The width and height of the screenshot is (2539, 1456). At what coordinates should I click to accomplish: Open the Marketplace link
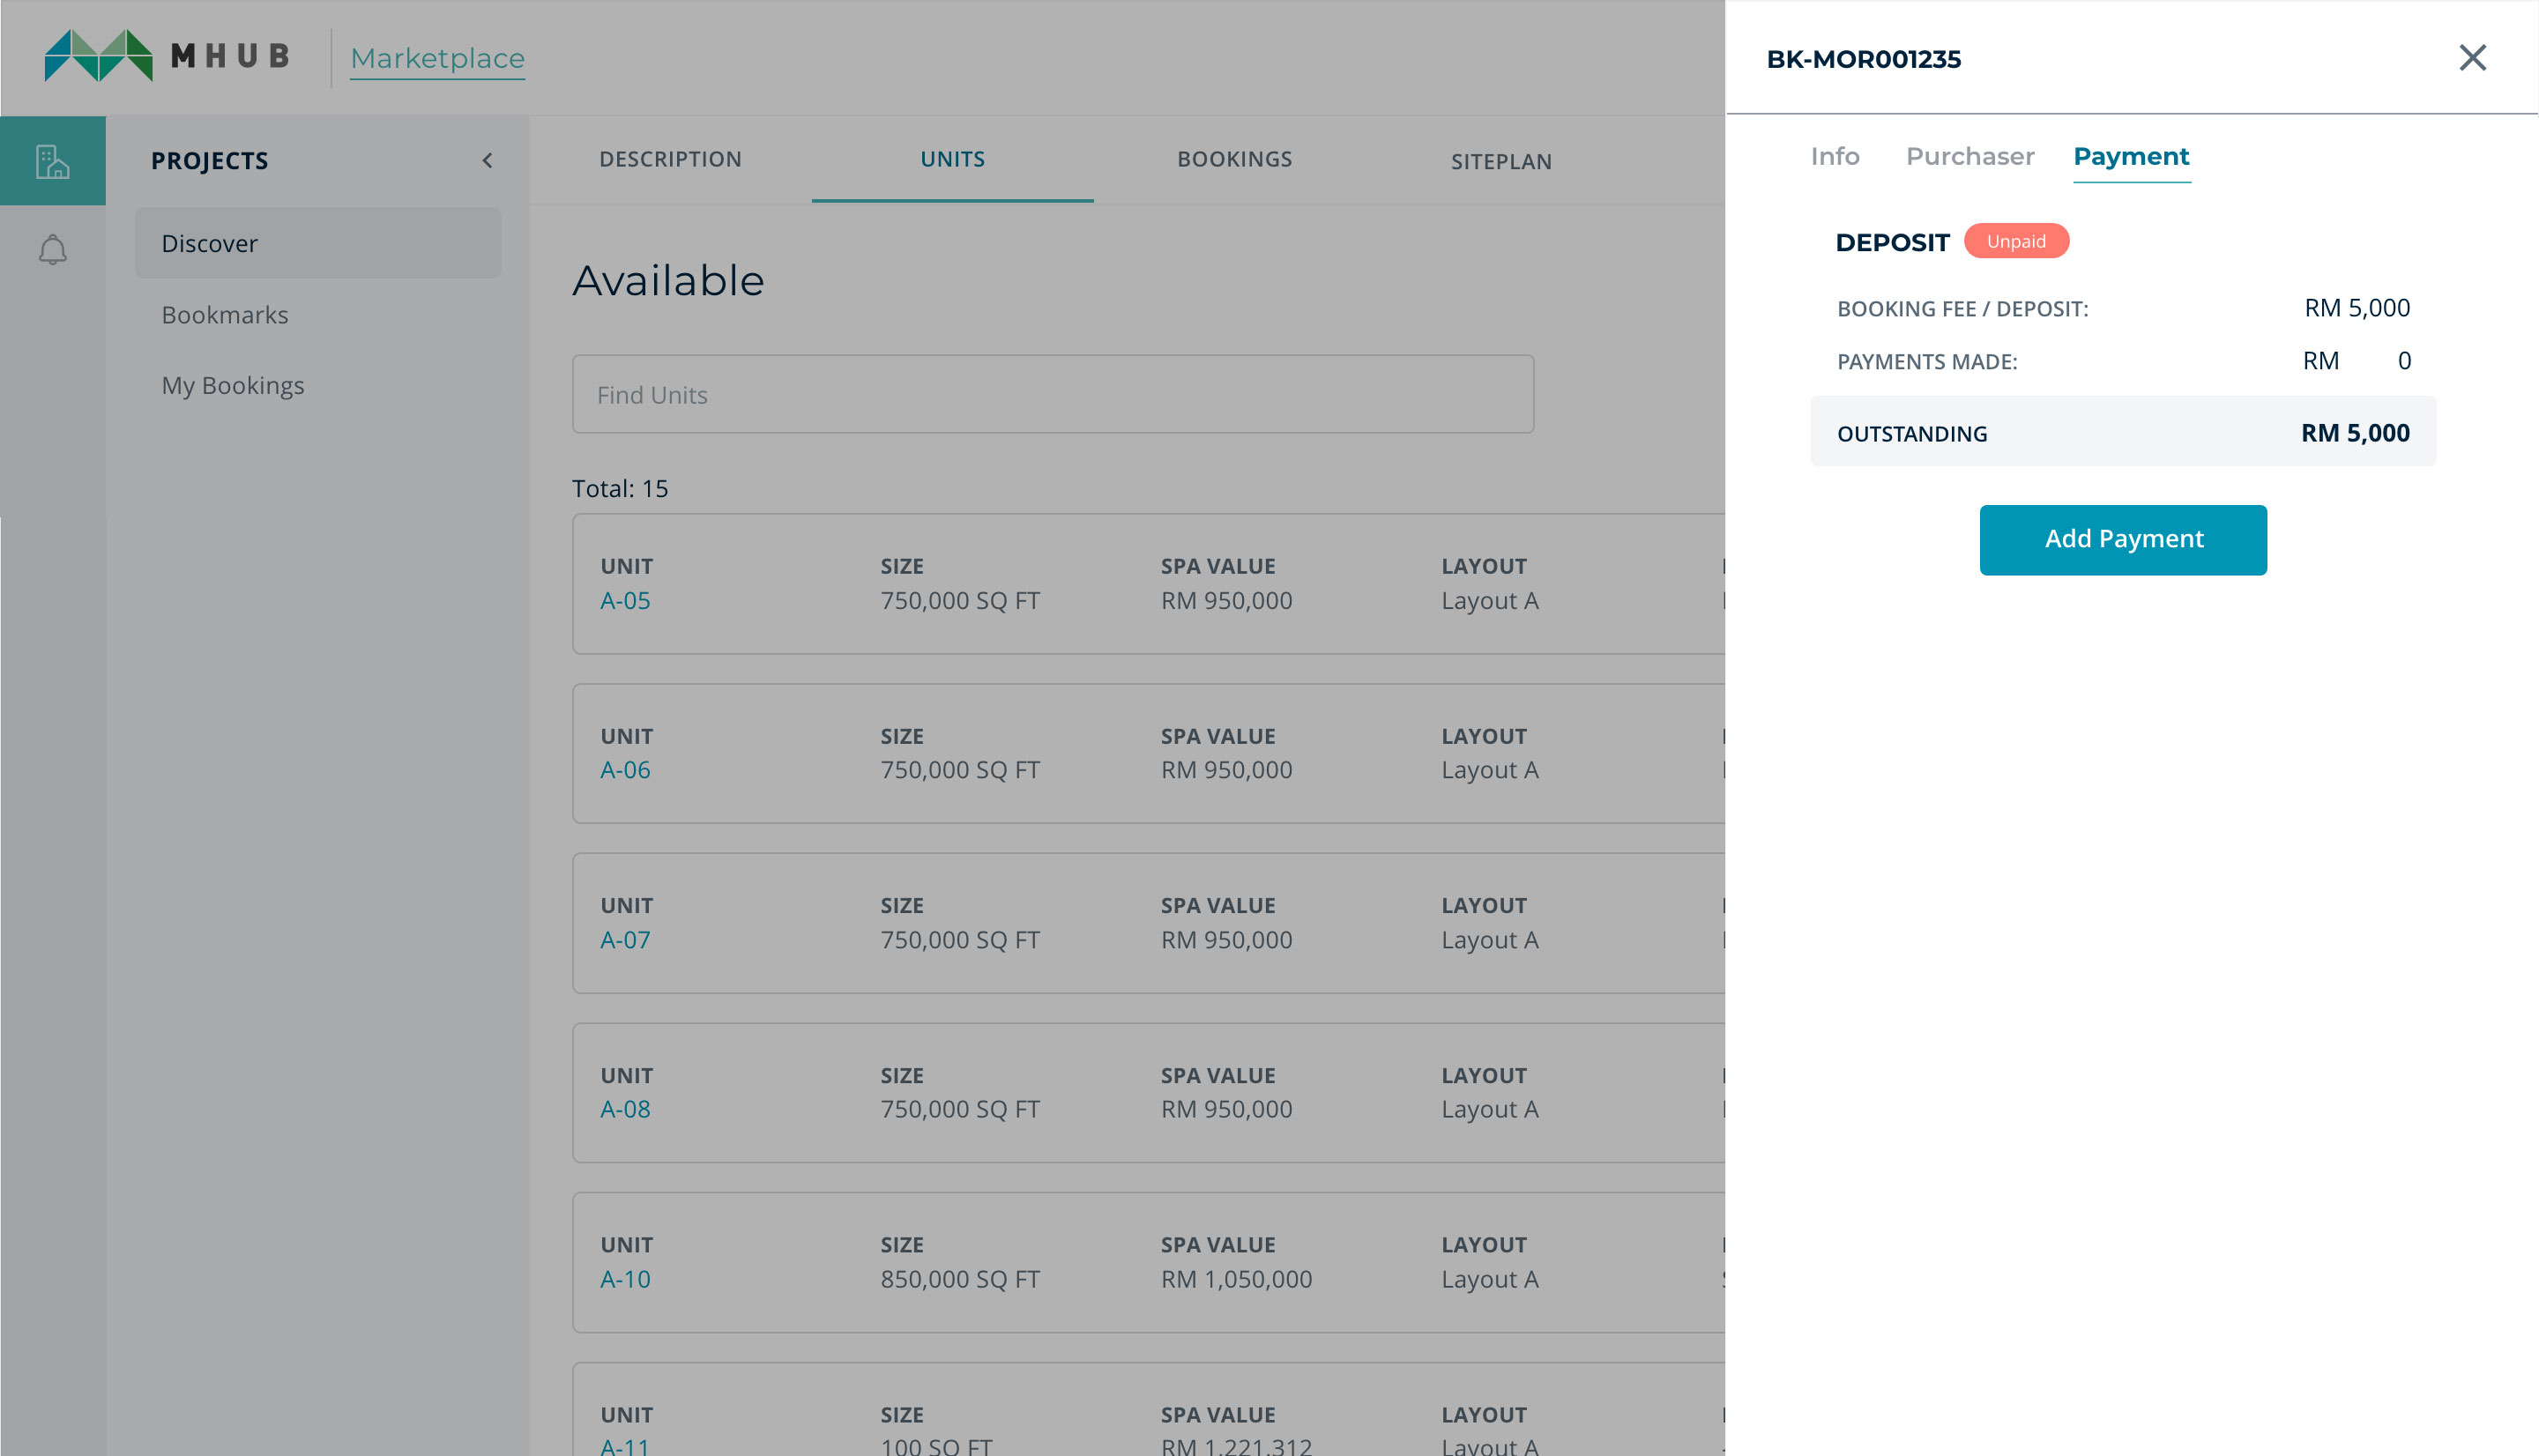coord(437,59)
